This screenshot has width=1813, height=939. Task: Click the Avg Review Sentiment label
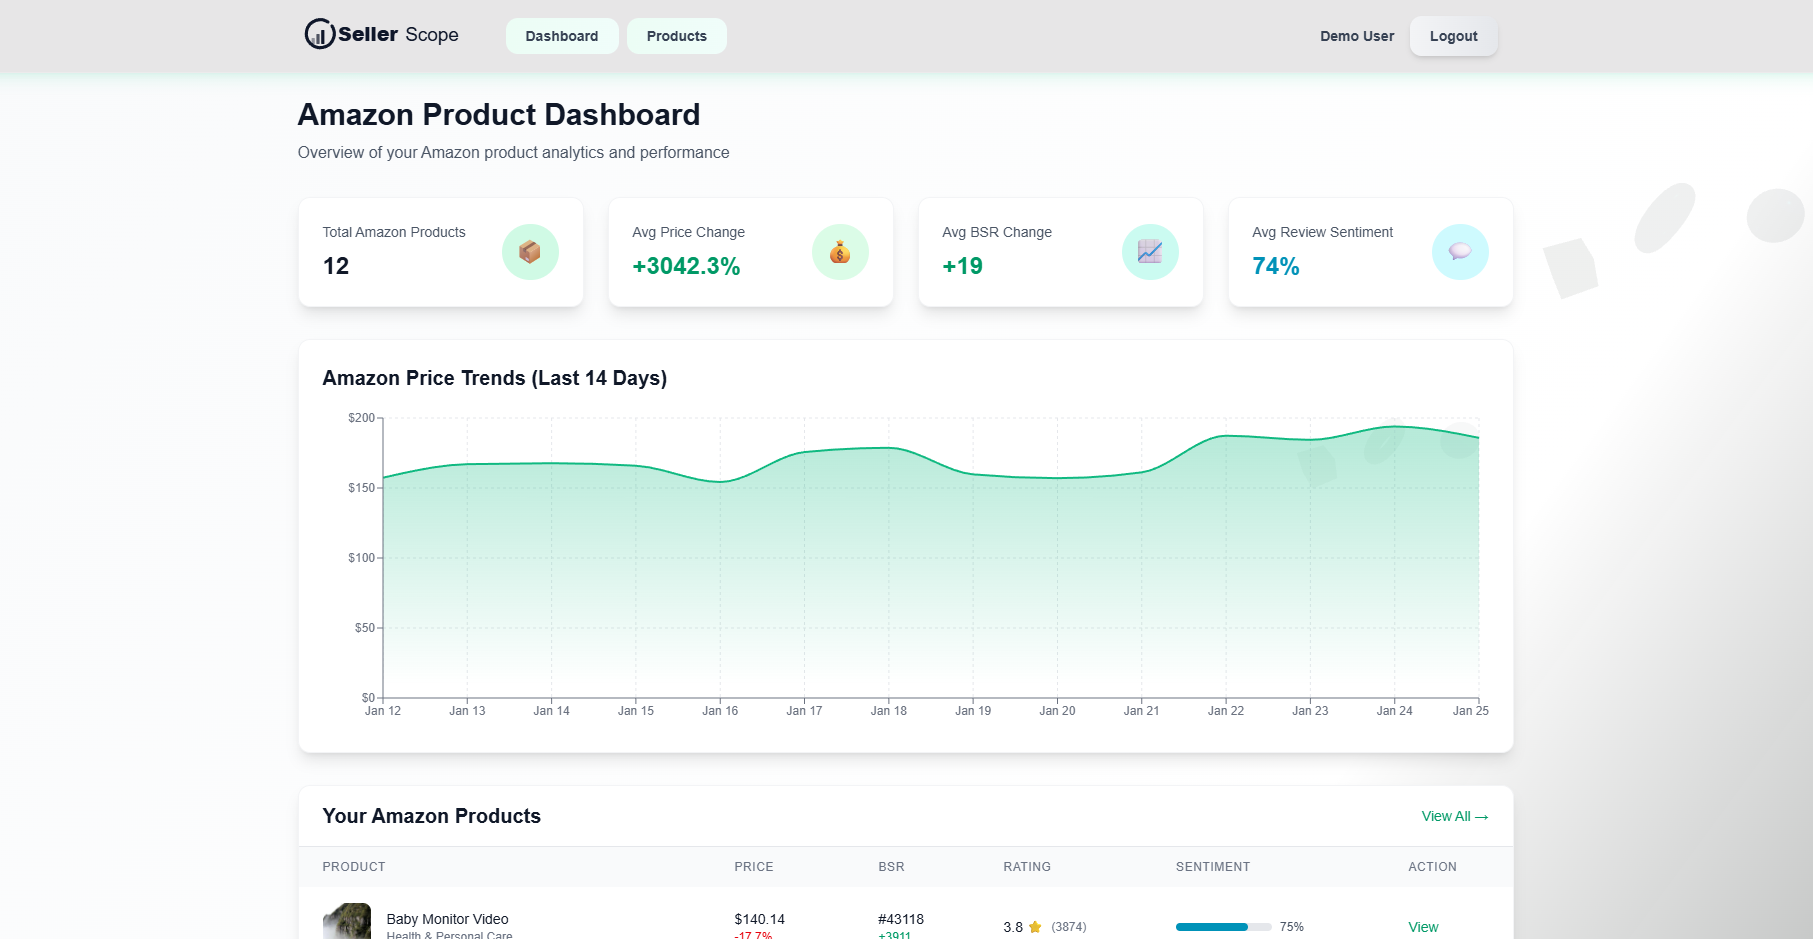pyautogui.click(x=1322, y=232)
